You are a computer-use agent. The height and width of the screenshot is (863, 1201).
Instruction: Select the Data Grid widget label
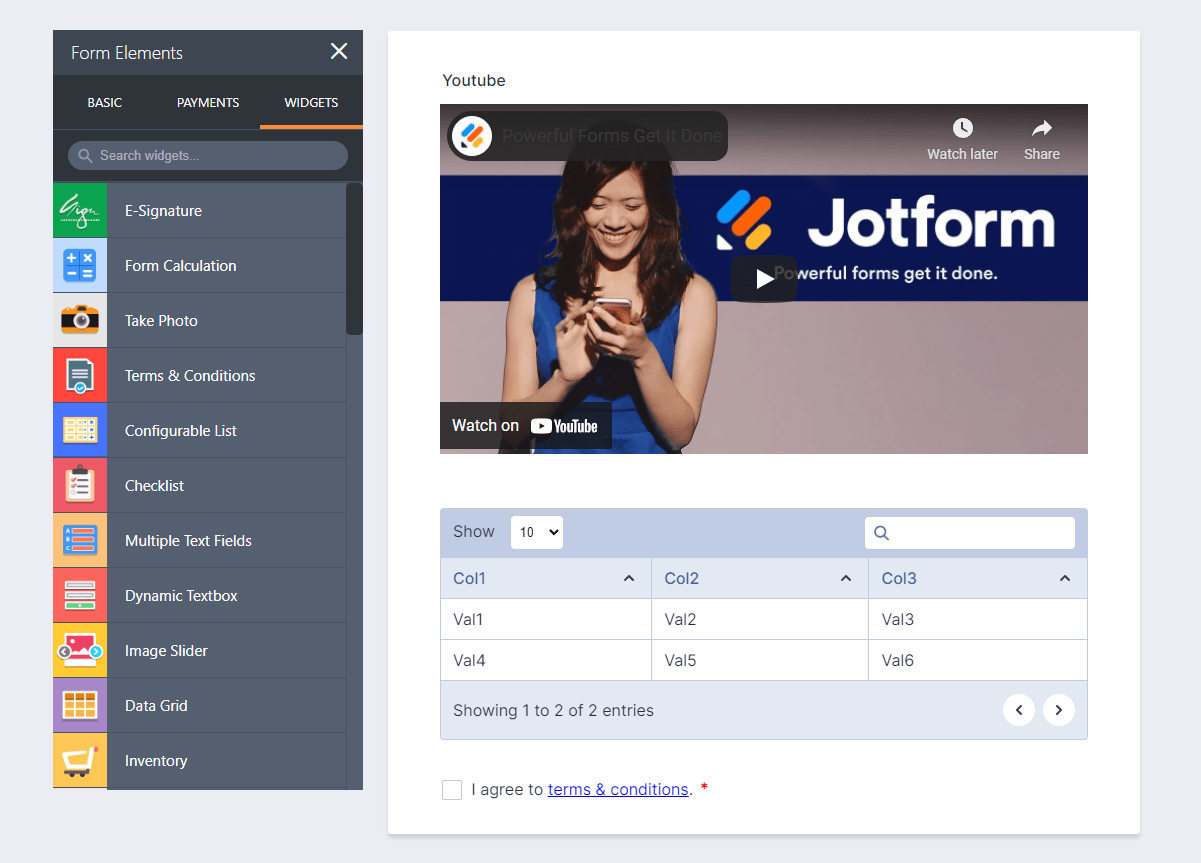(156, 705)
